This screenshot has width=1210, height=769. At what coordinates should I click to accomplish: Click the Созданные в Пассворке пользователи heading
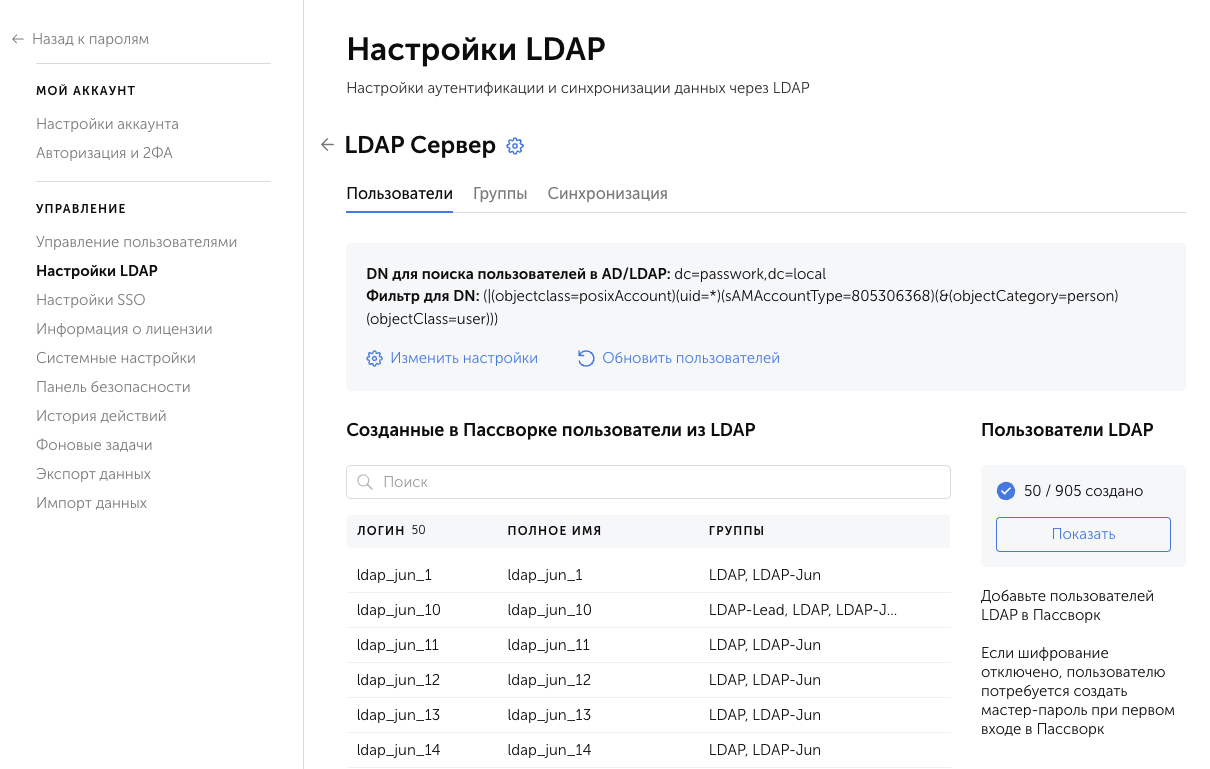[551, 430]
